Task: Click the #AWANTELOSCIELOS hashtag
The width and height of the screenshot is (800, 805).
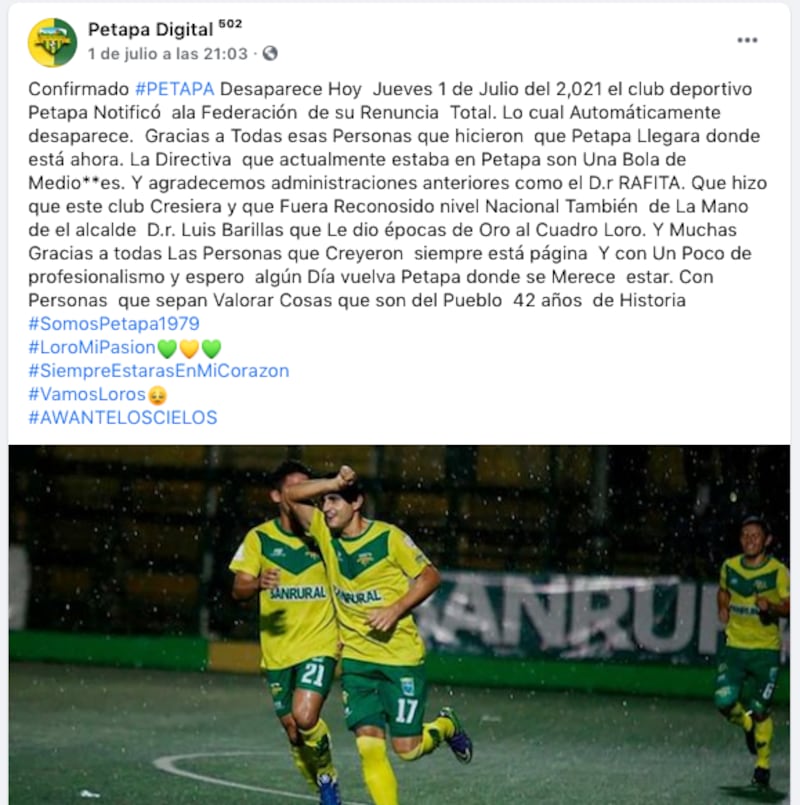Action: [x=123, y=417]
